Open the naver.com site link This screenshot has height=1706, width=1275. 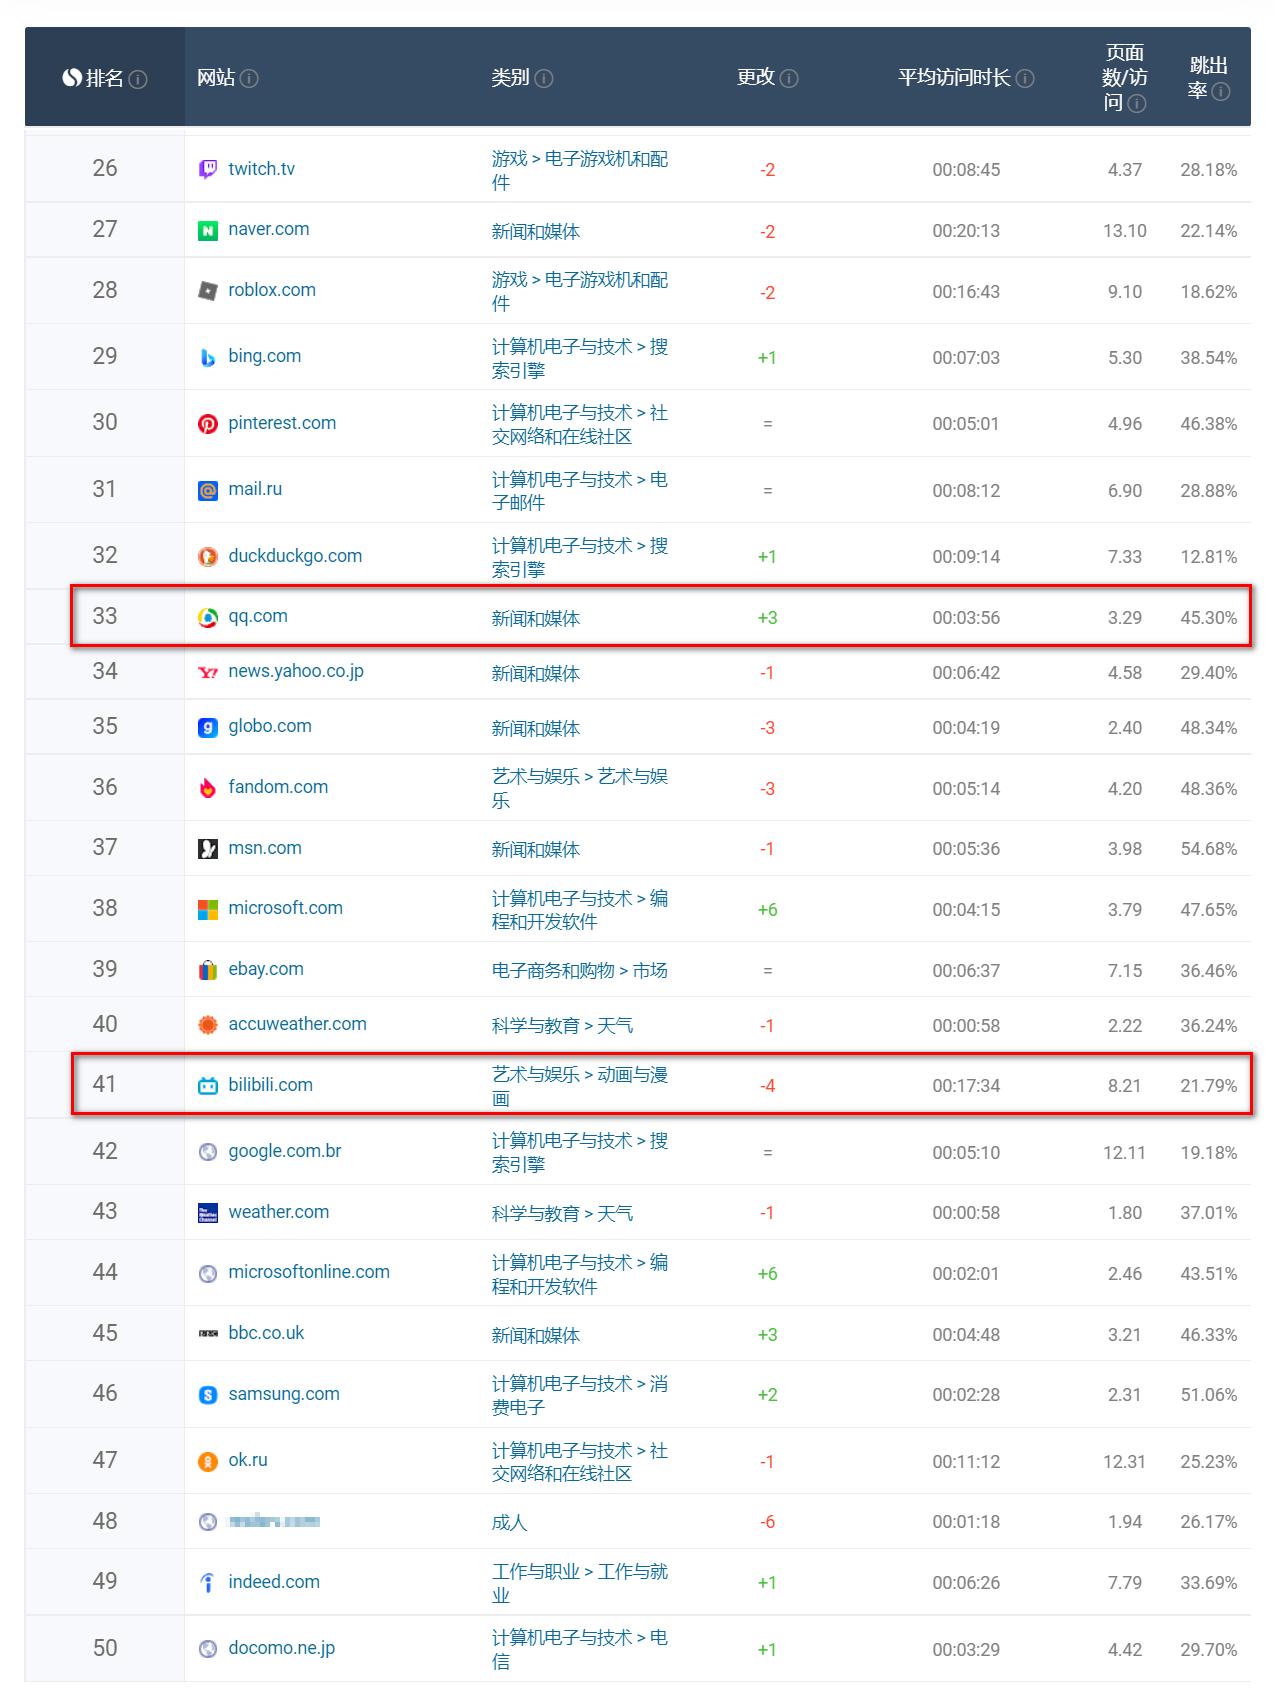(269, 229)
